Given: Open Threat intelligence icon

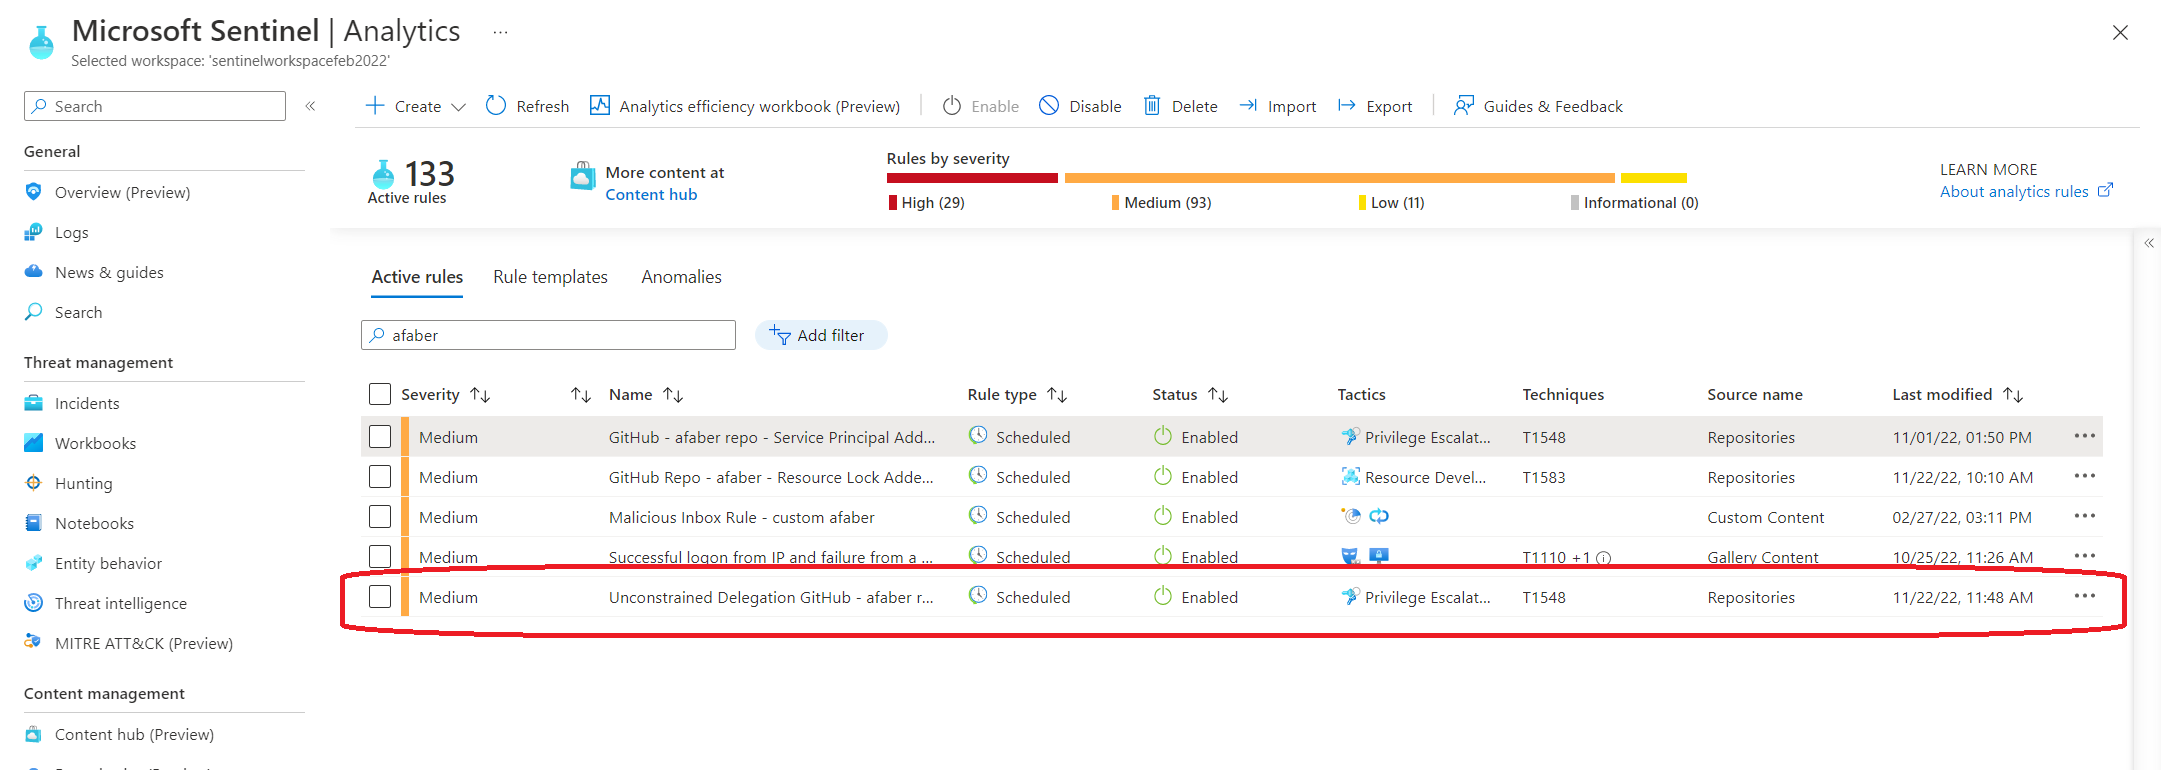Looking at the screenshot, I should [x=34, y=603].
